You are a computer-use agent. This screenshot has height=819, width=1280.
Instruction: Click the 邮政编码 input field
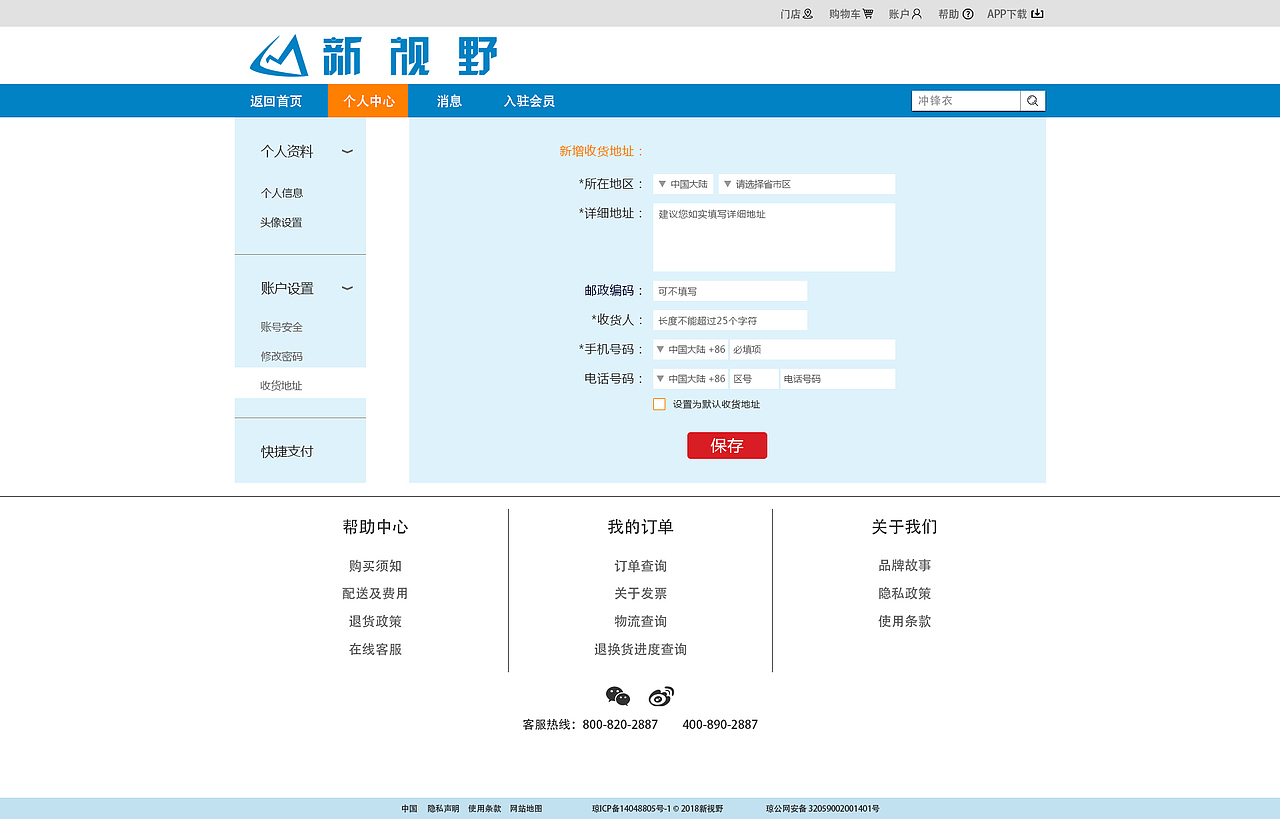coord(730,290)
